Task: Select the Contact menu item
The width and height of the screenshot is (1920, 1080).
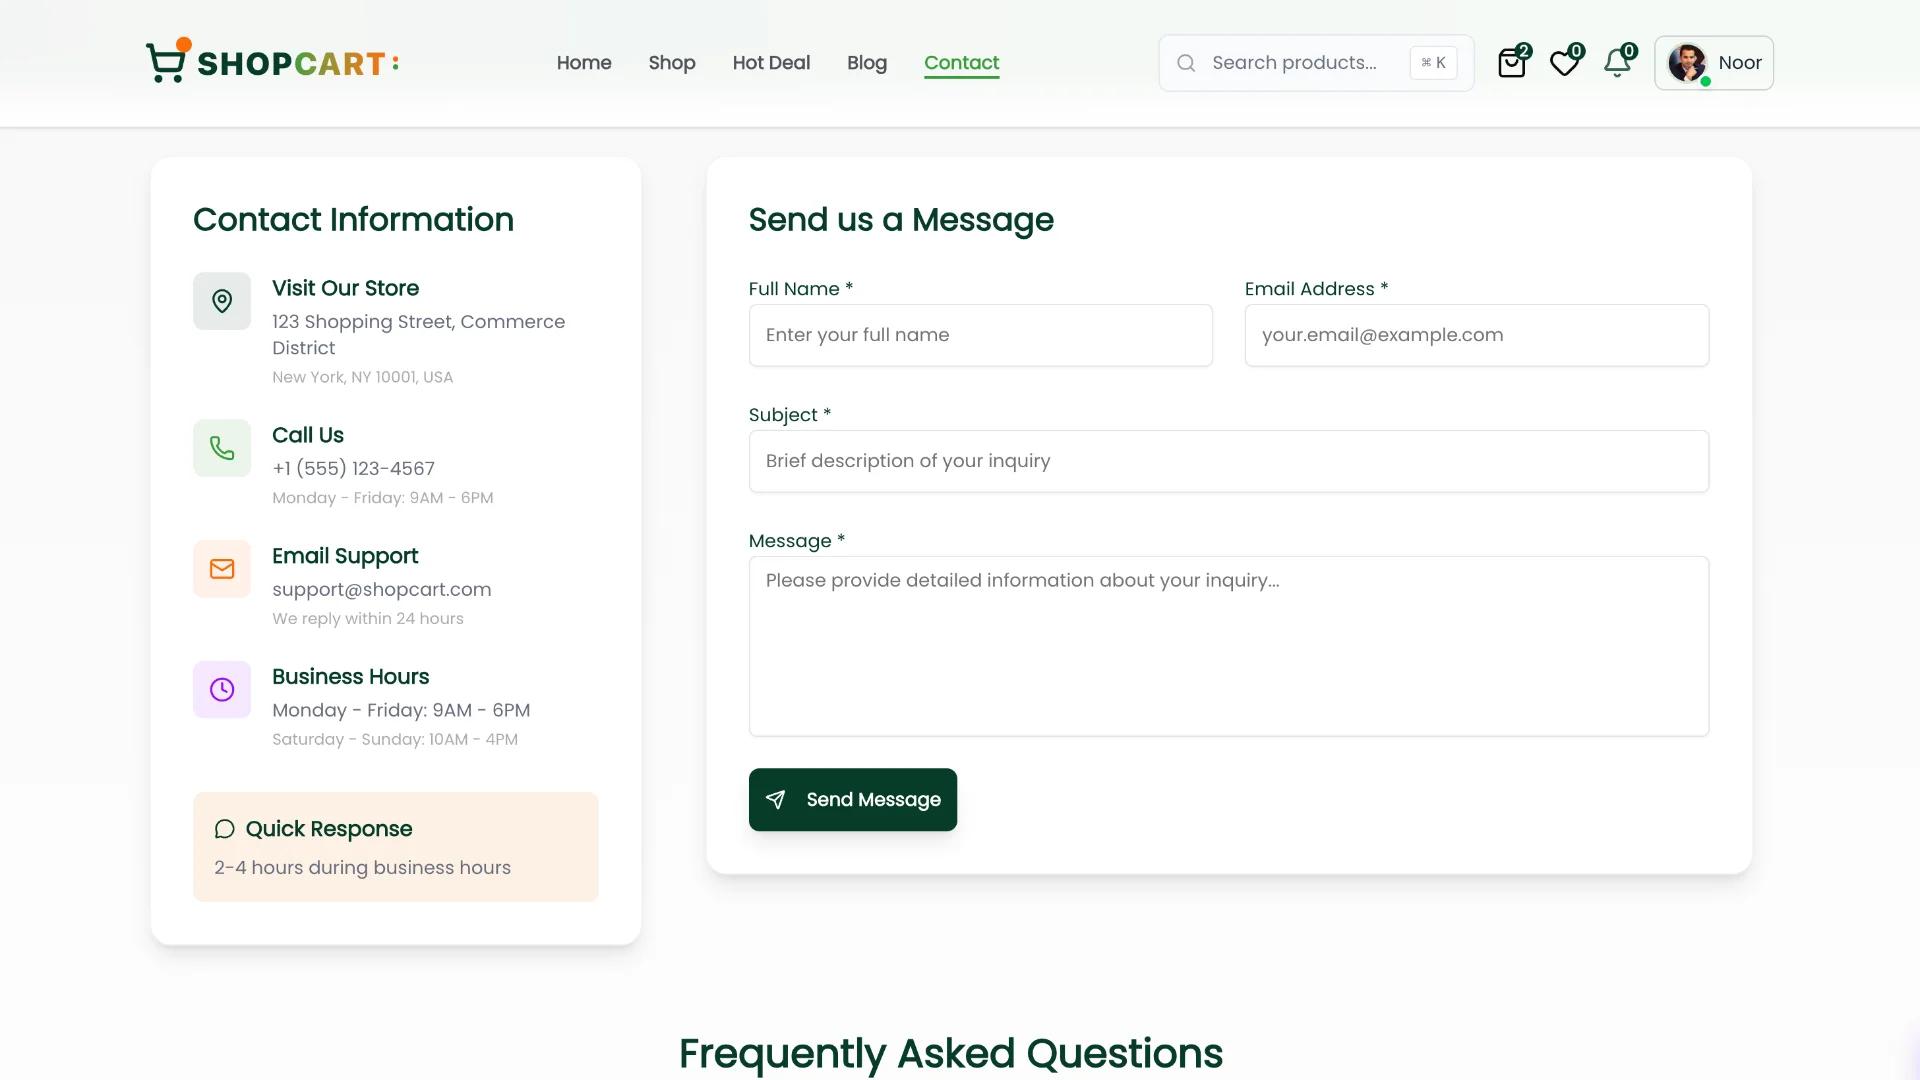Action: click(x=962, y=63)
